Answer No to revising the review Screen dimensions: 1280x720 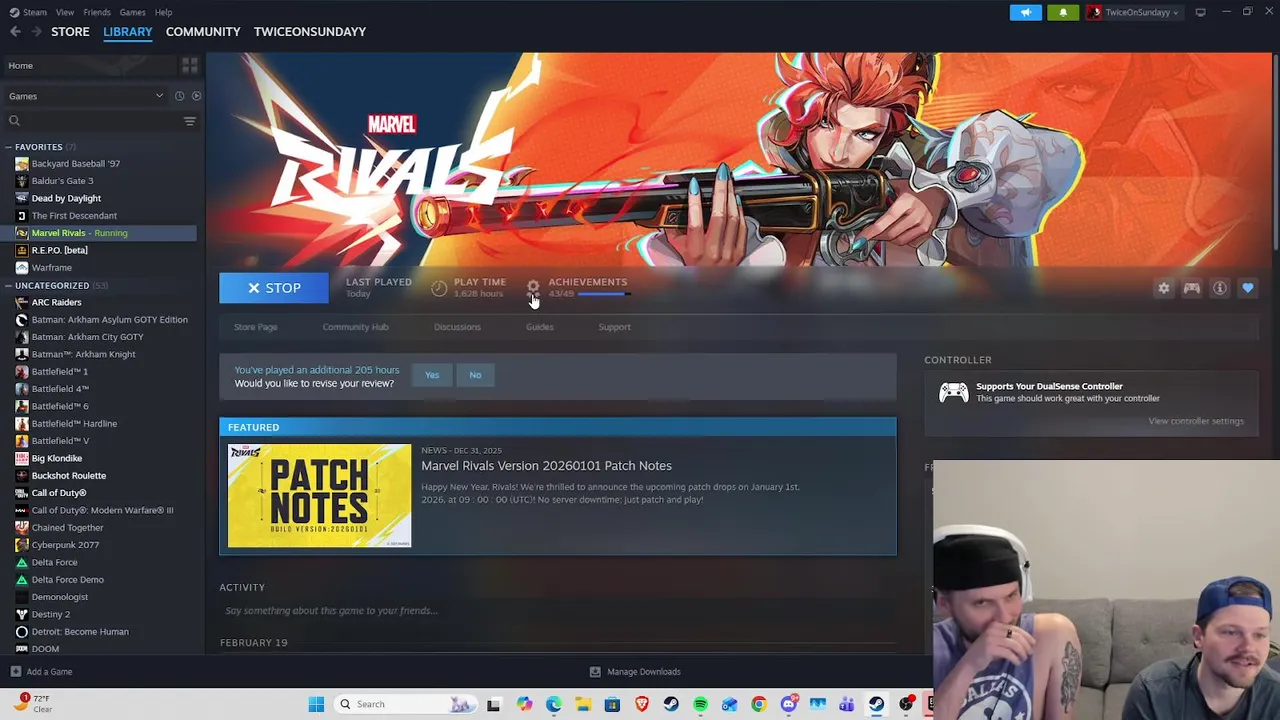pos(475,375)
